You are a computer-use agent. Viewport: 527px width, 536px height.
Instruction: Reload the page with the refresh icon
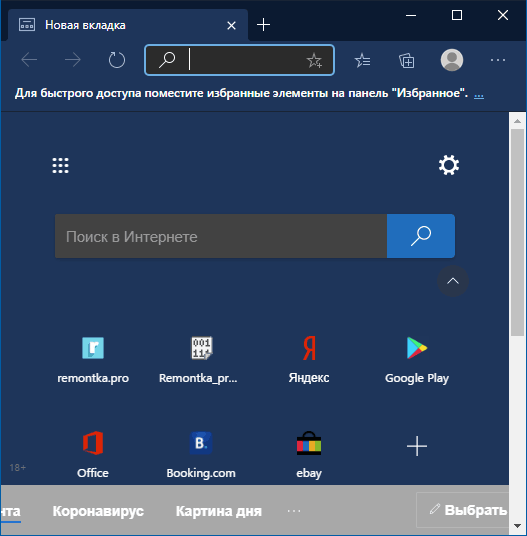tap(117, 60)
